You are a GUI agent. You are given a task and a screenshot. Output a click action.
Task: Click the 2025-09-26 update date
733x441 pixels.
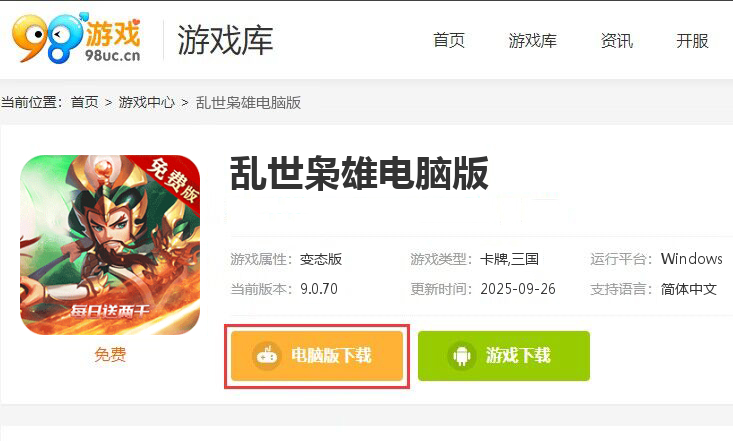click(518, 289)
